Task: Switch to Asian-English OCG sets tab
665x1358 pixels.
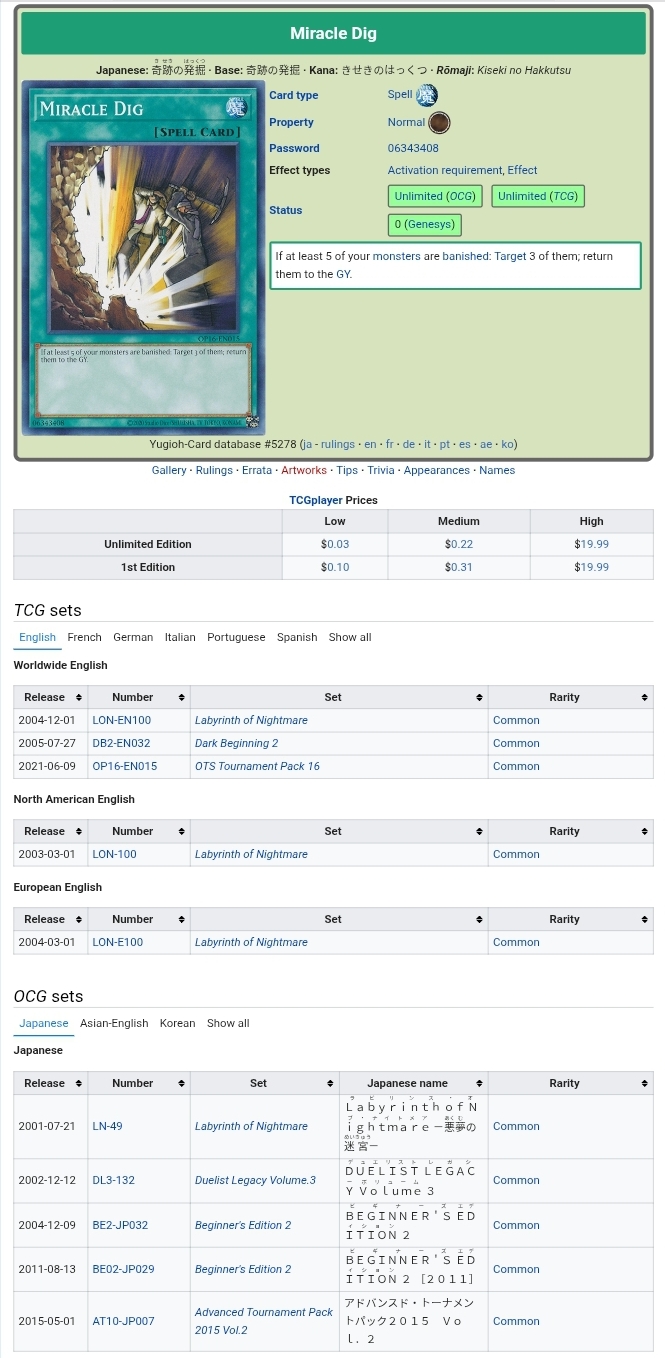Action: (x=114, y=1023)
